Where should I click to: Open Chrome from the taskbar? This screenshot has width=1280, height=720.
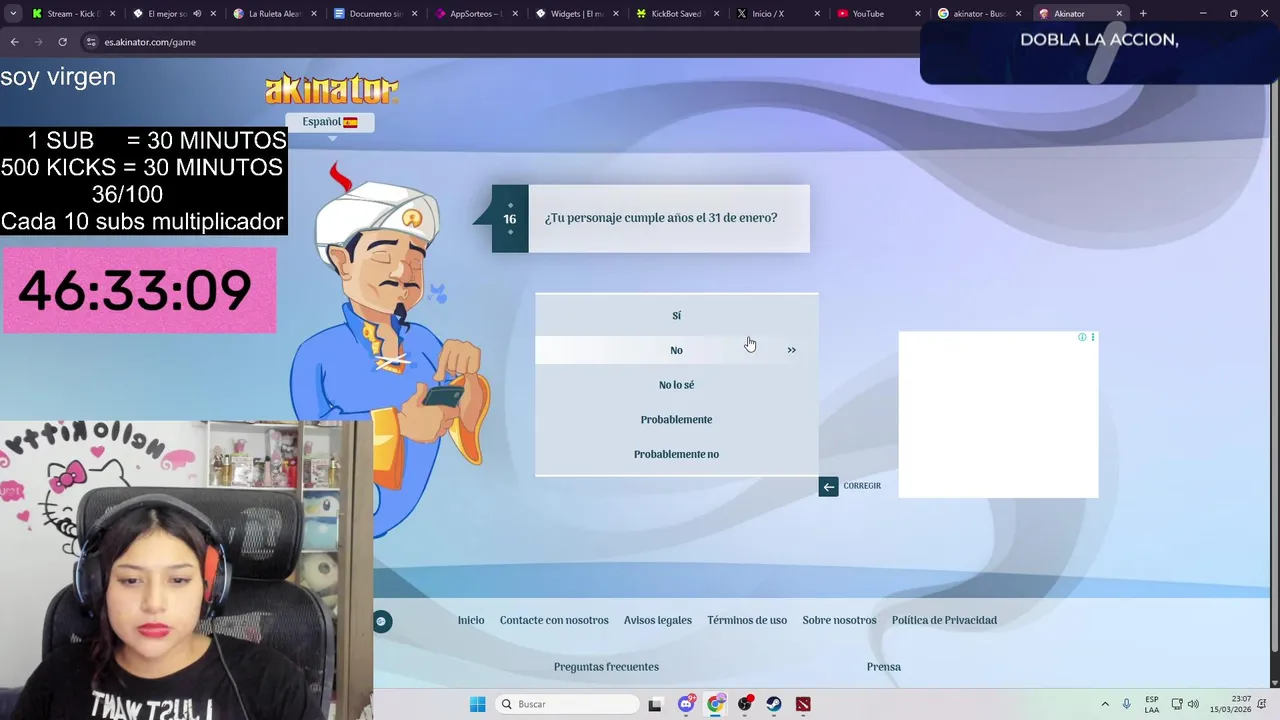(715, 704)
